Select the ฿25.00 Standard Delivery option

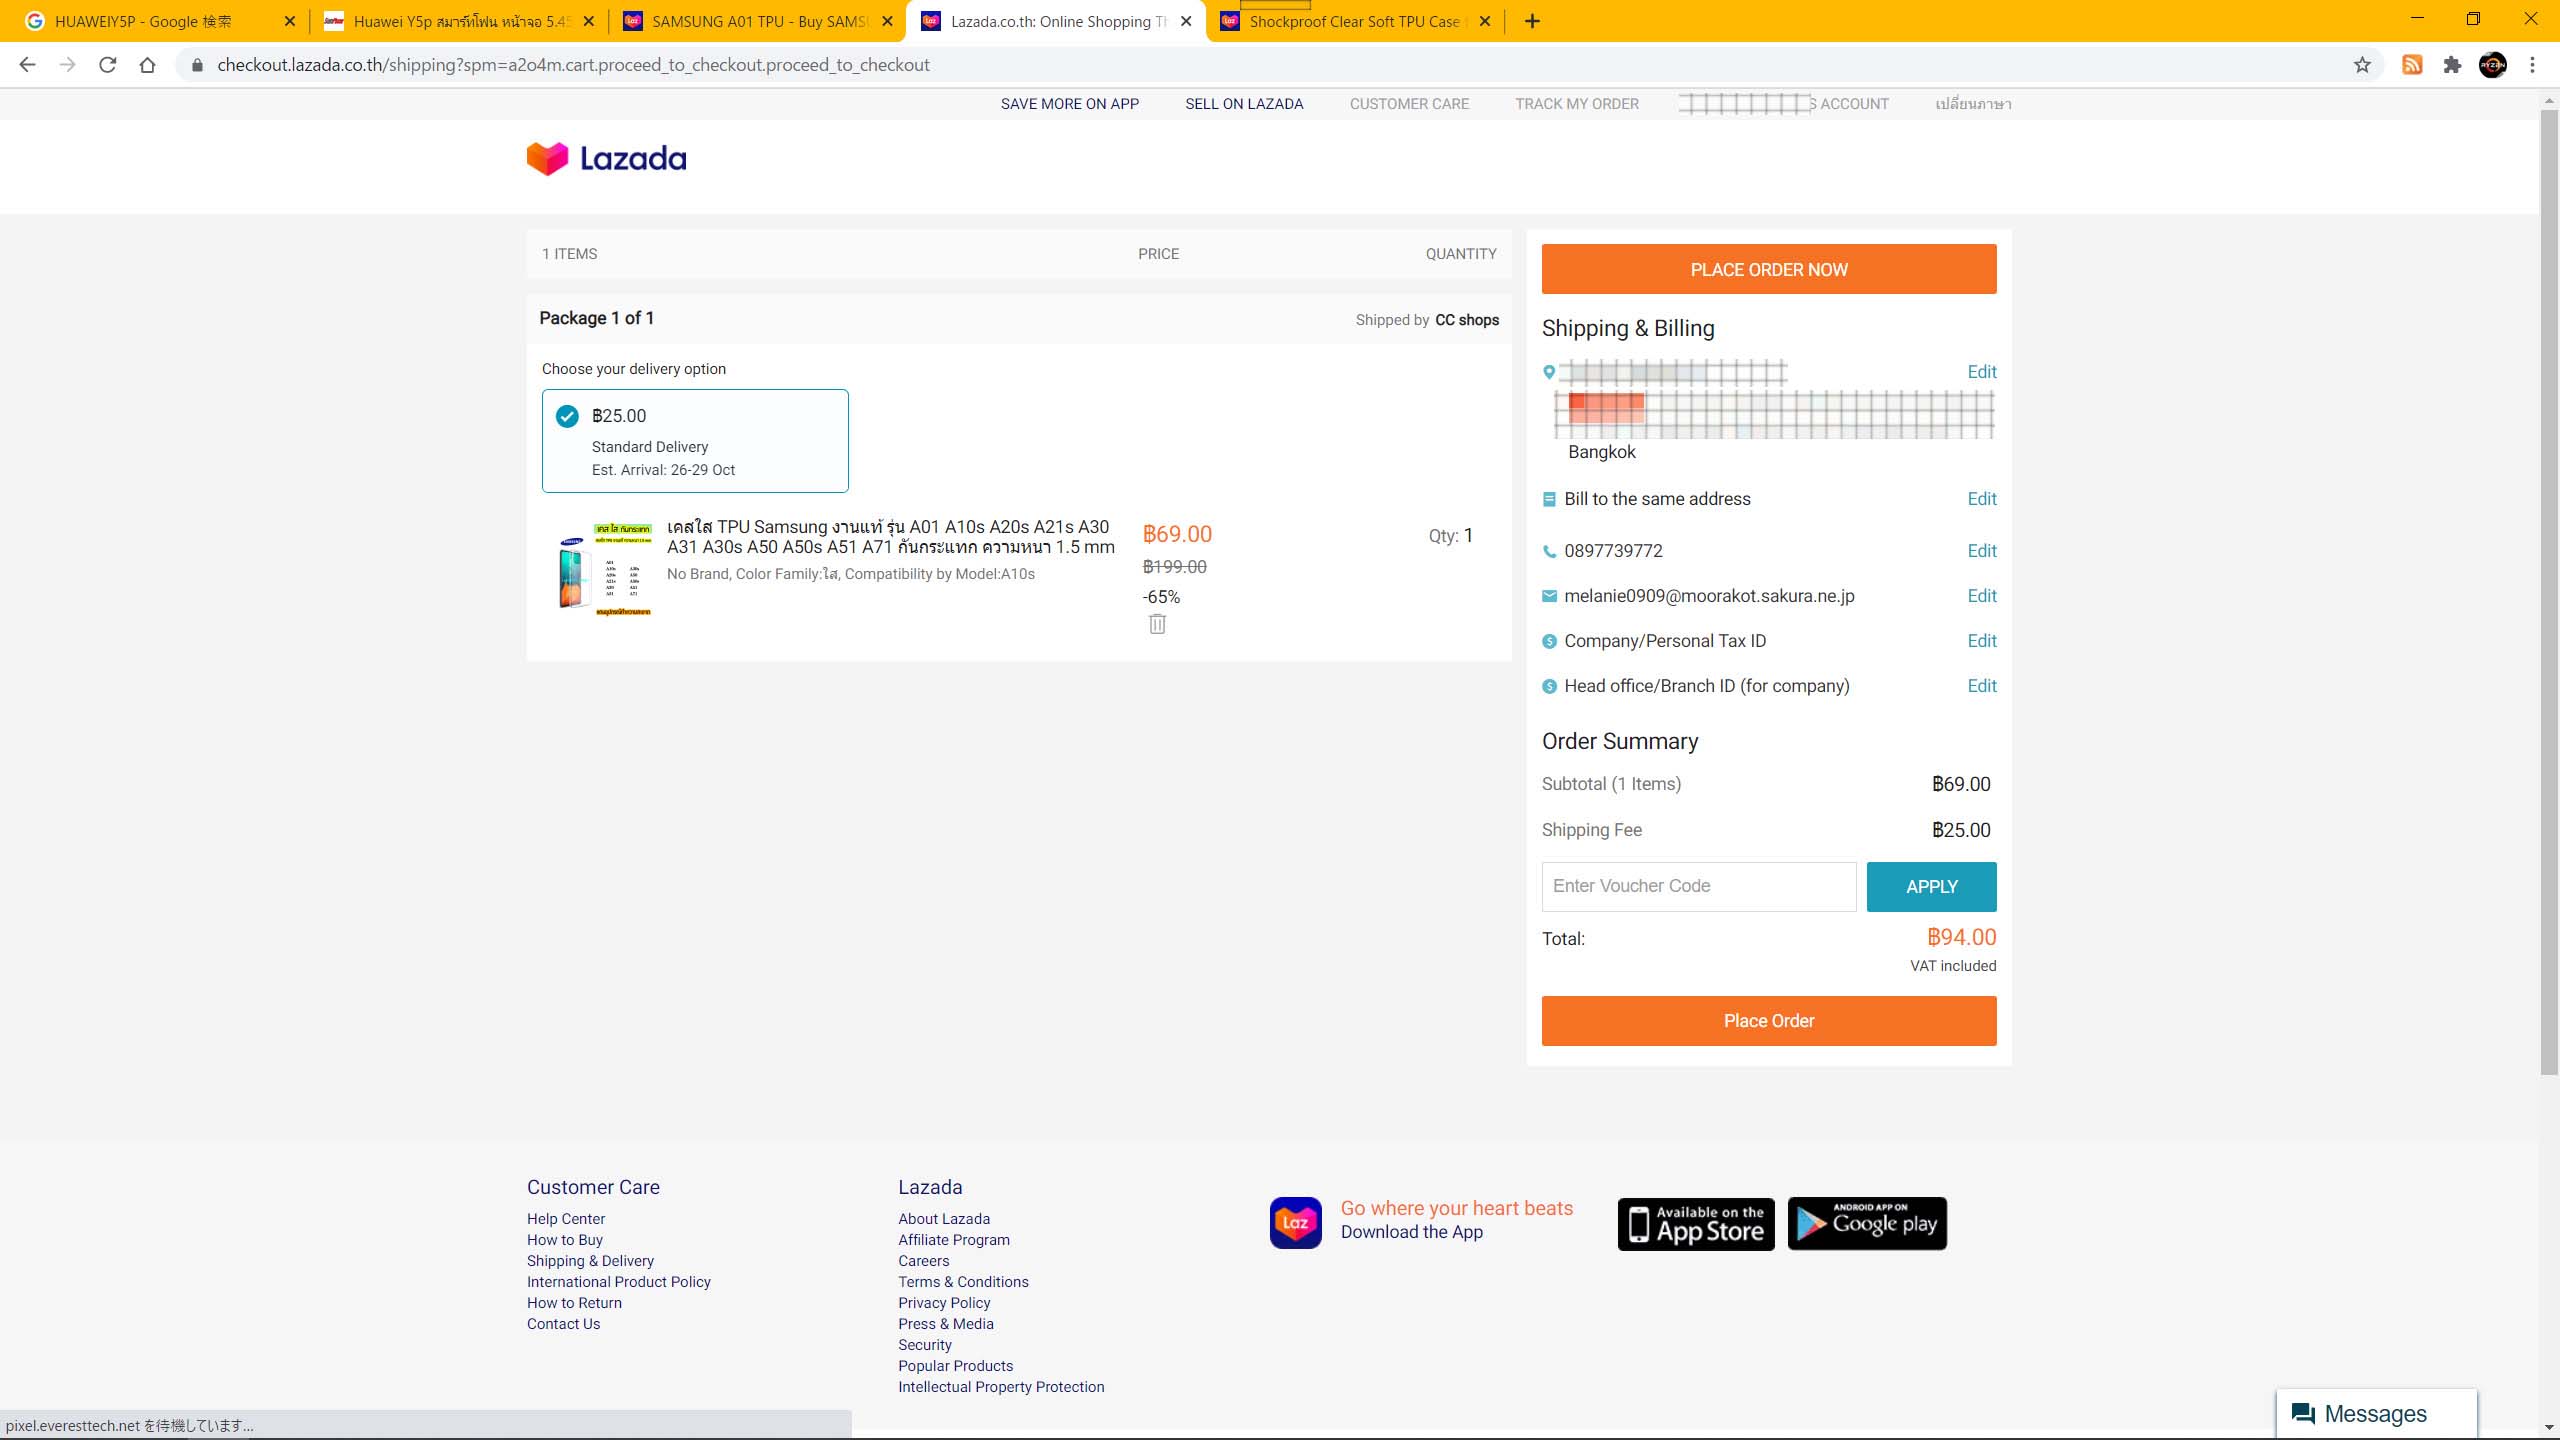(695, 441)
